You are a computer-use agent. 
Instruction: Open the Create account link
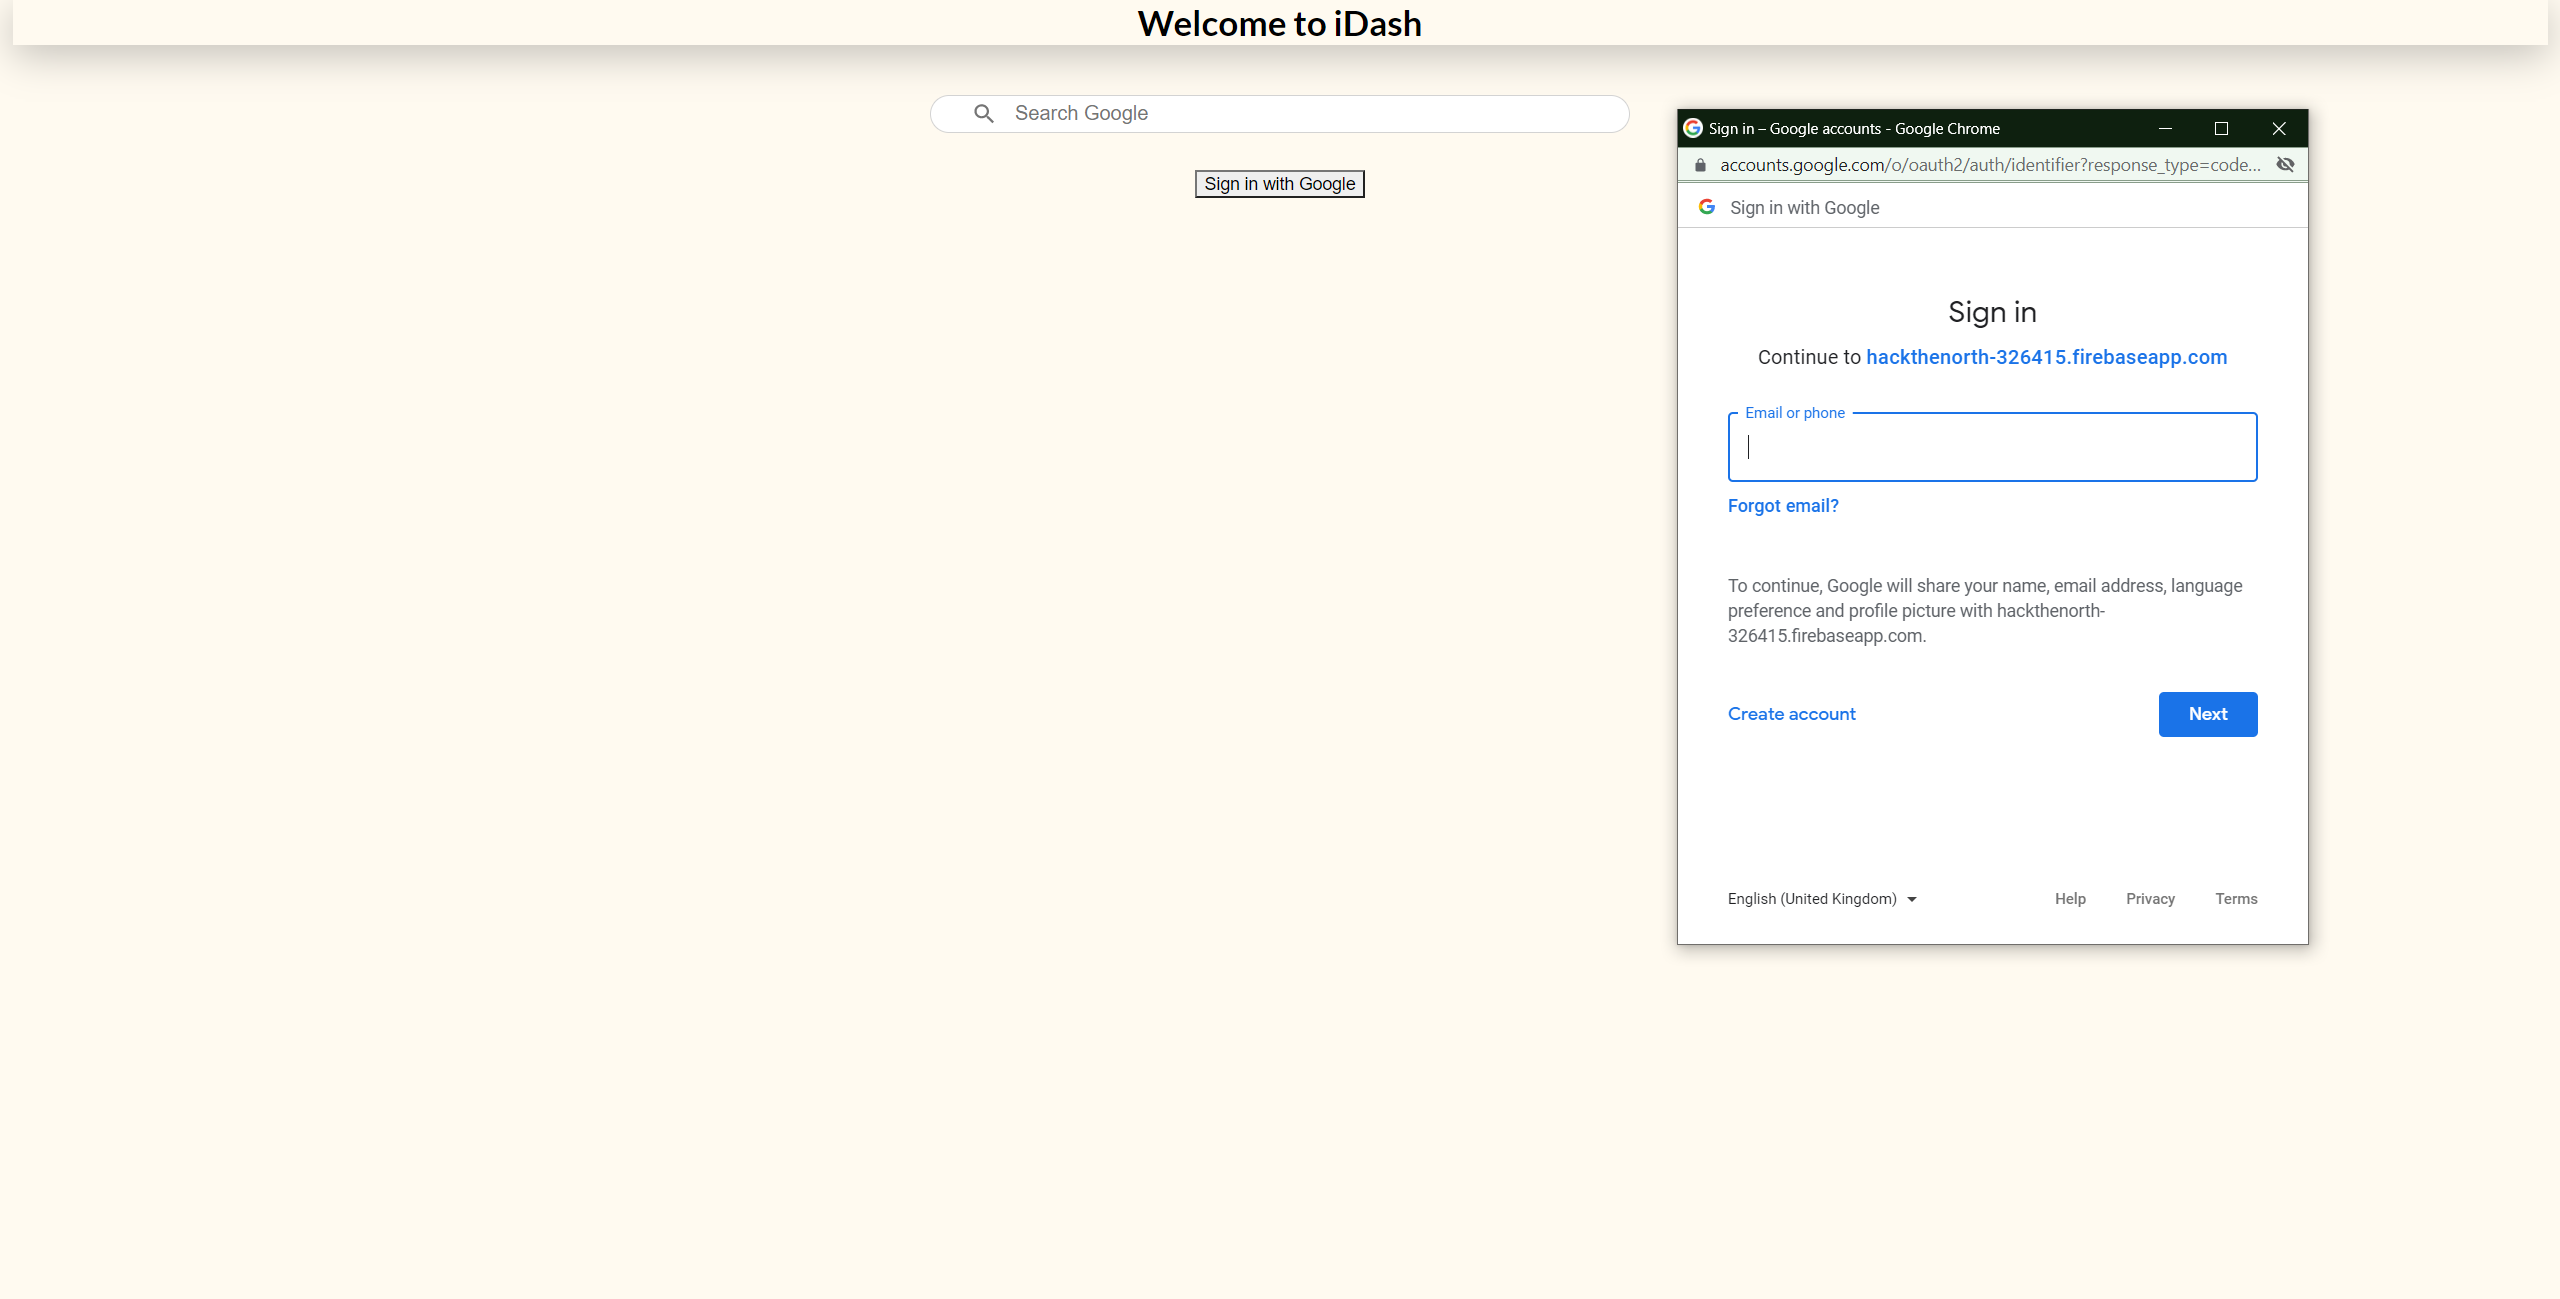(x=1791, y=714)
